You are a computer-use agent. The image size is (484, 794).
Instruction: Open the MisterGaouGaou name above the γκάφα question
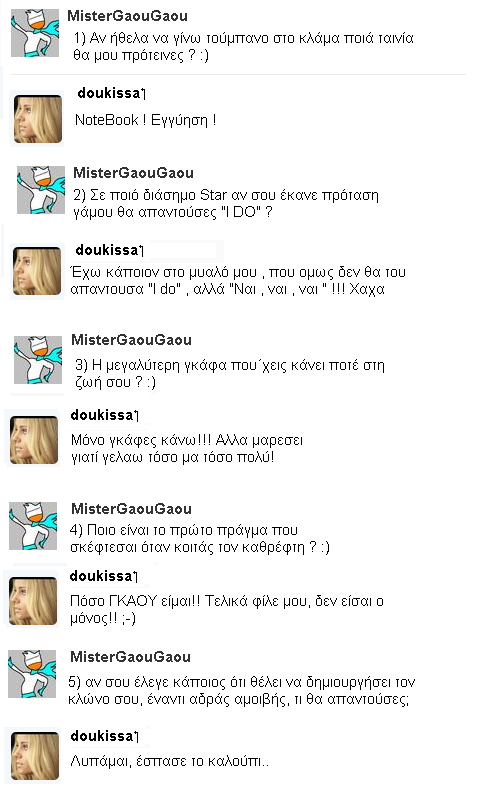[x=131, y=340]
